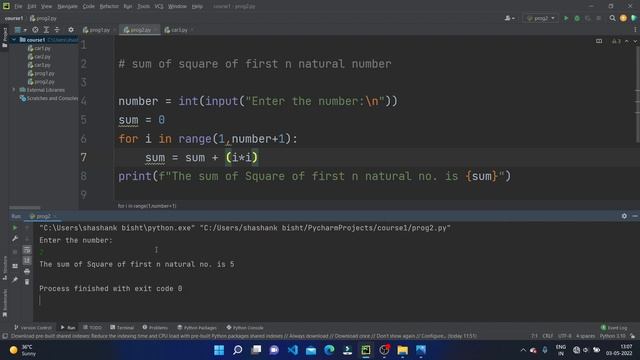Toggle the Project tool window sidebar button
The image size is (640, 360).
4,37
